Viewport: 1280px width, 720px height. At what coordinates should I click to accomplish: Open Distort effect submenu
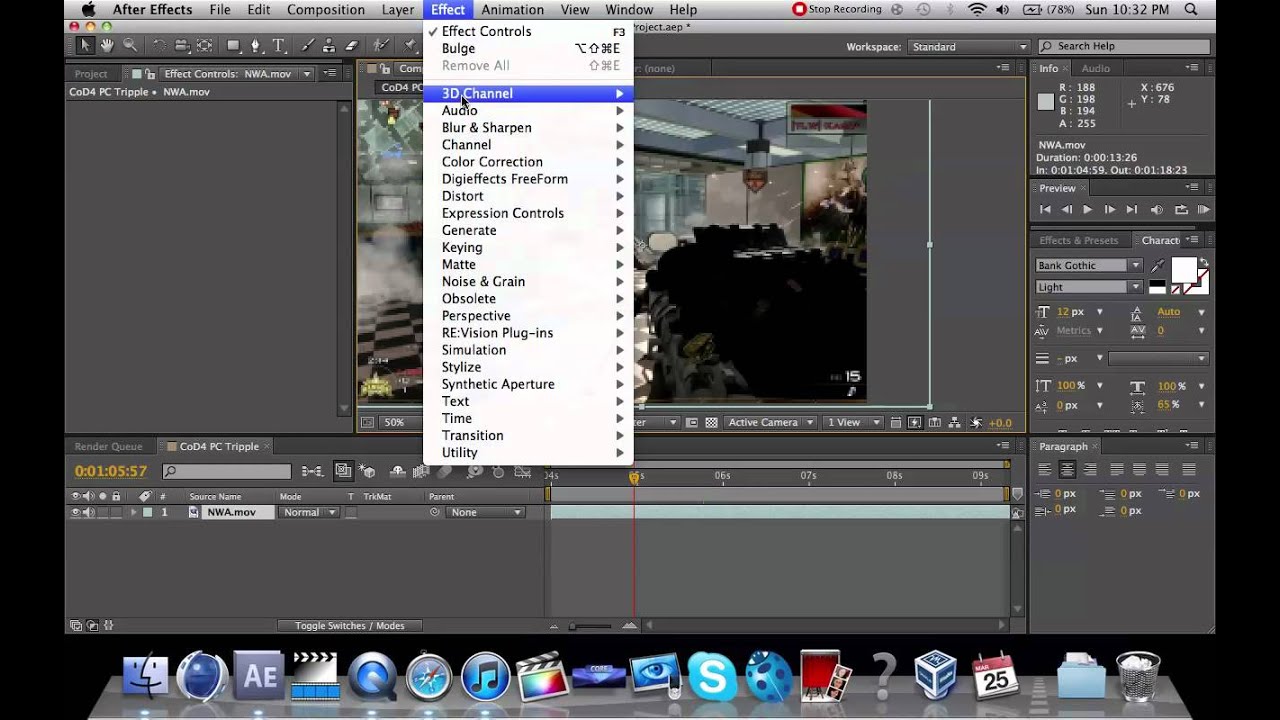pos(528,196)
